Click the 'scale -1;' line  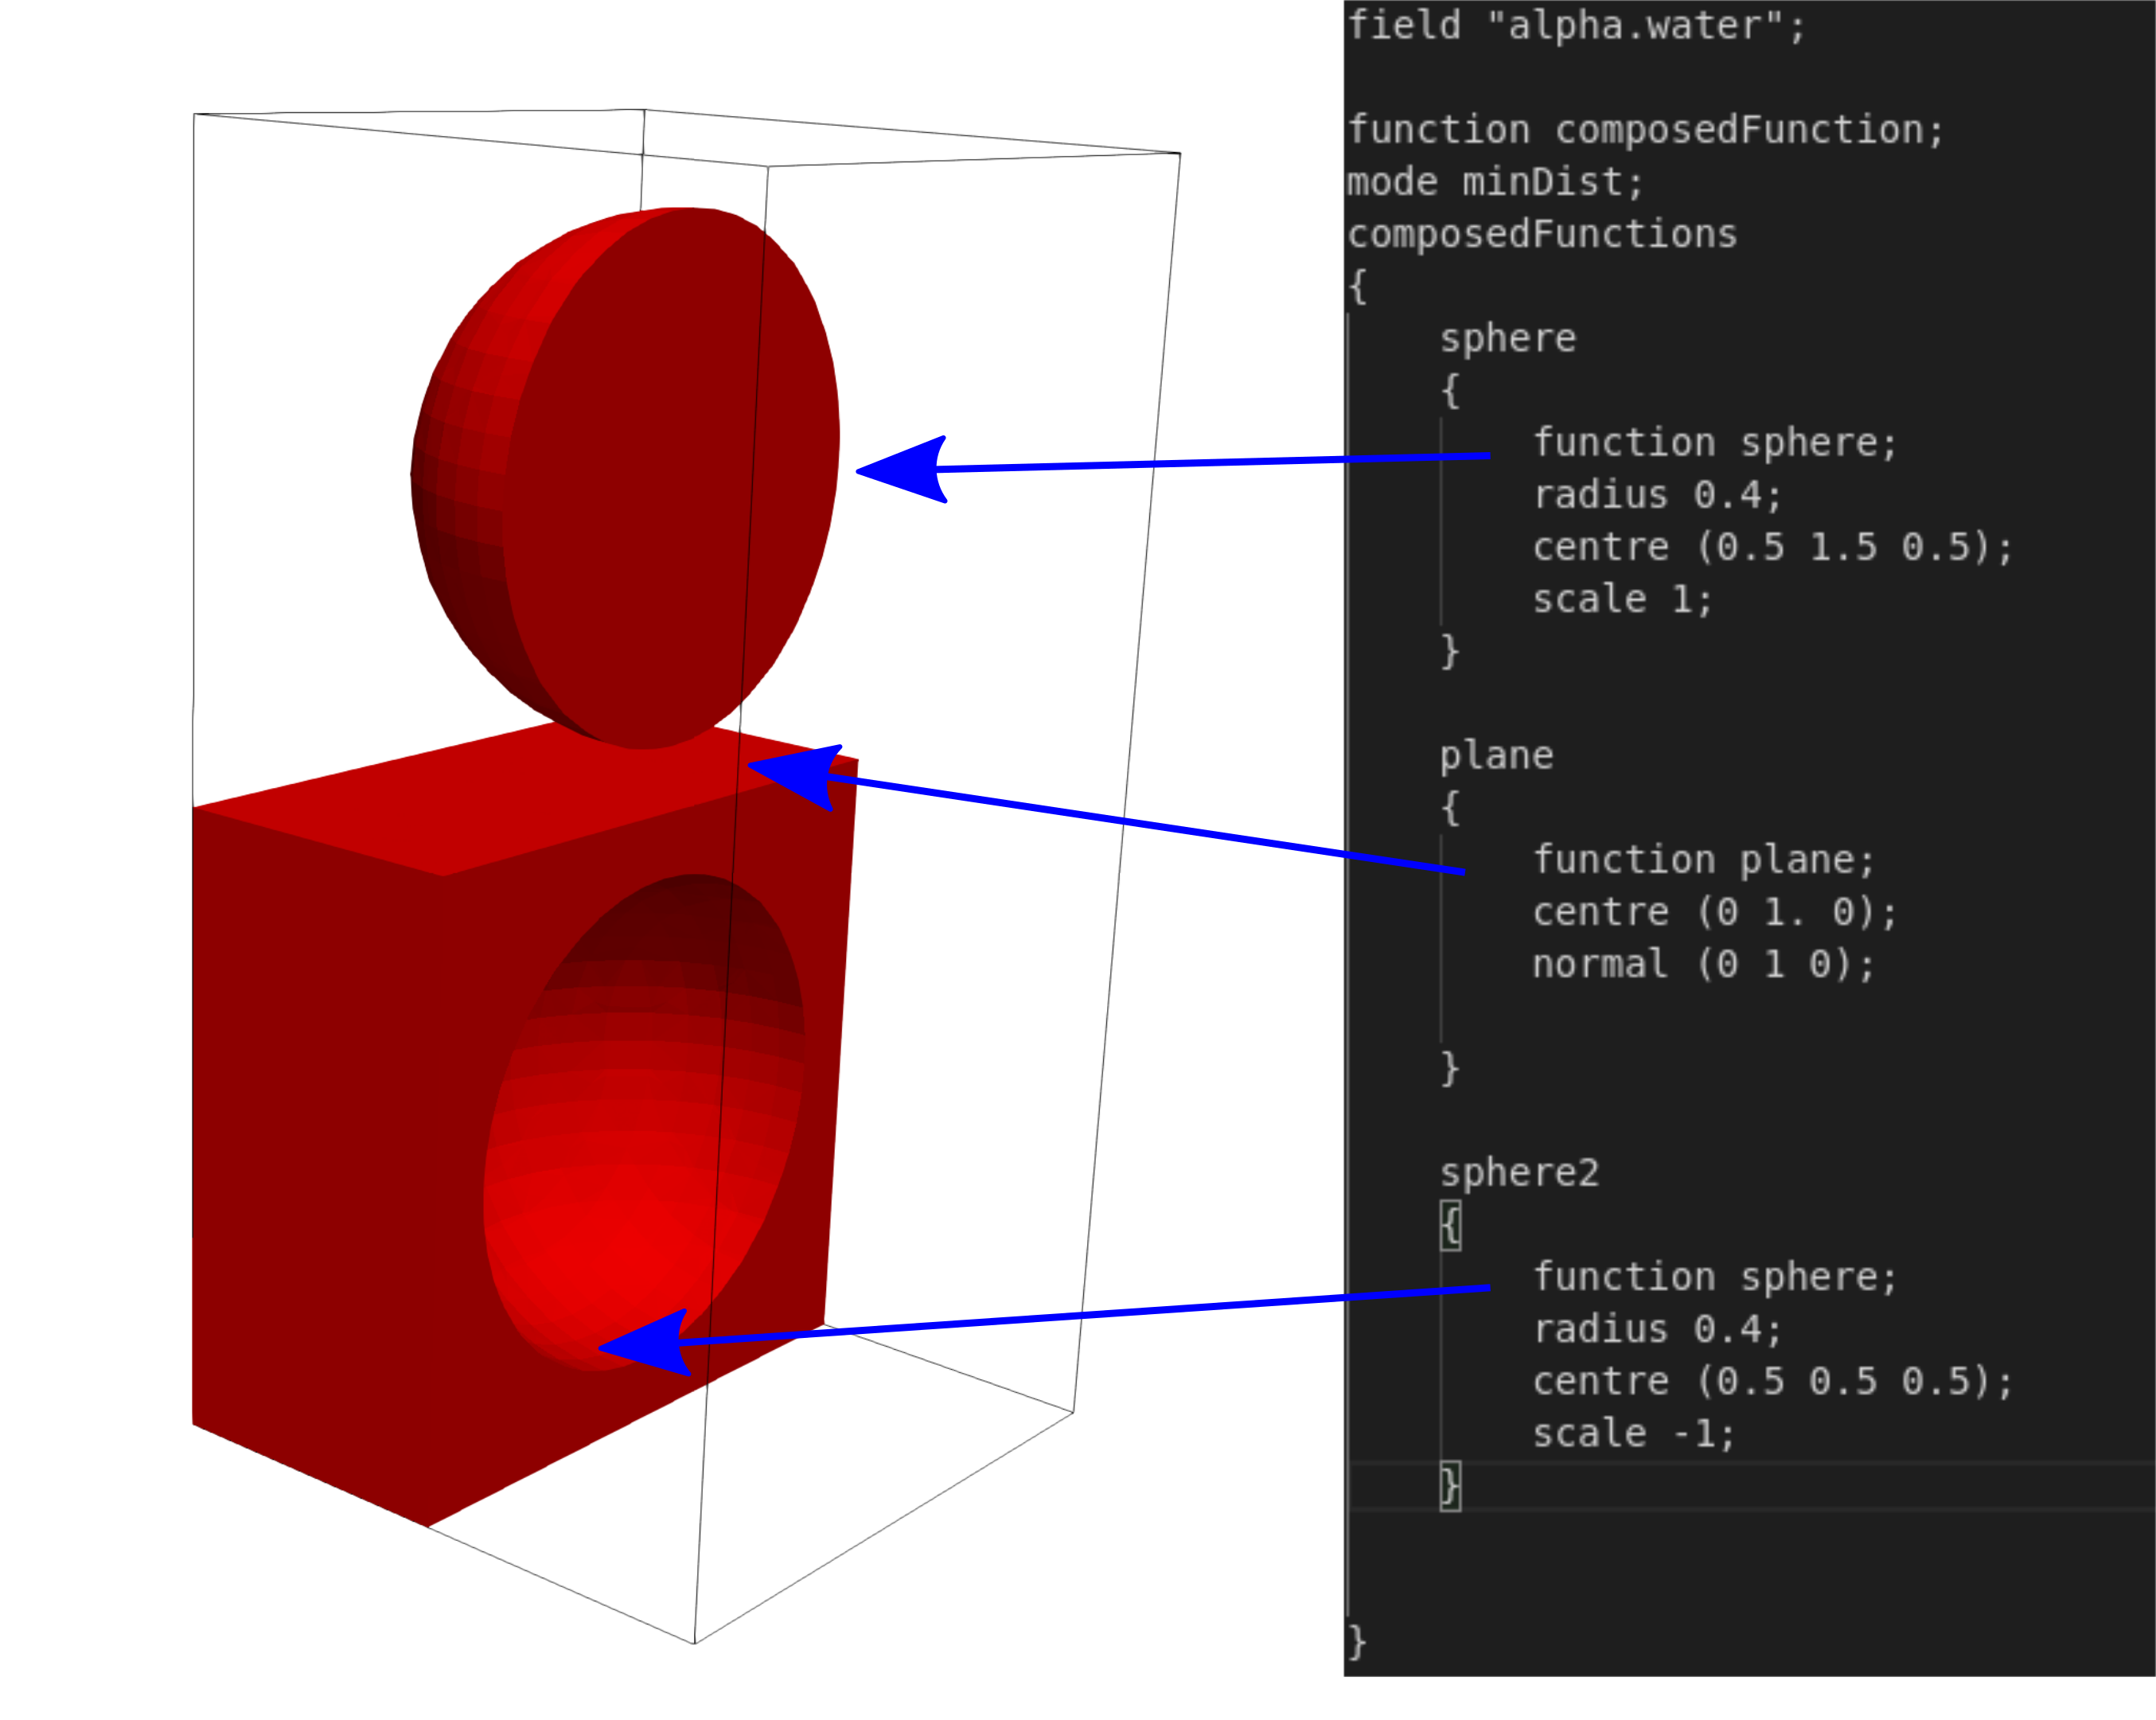tap(1634, 1434)
